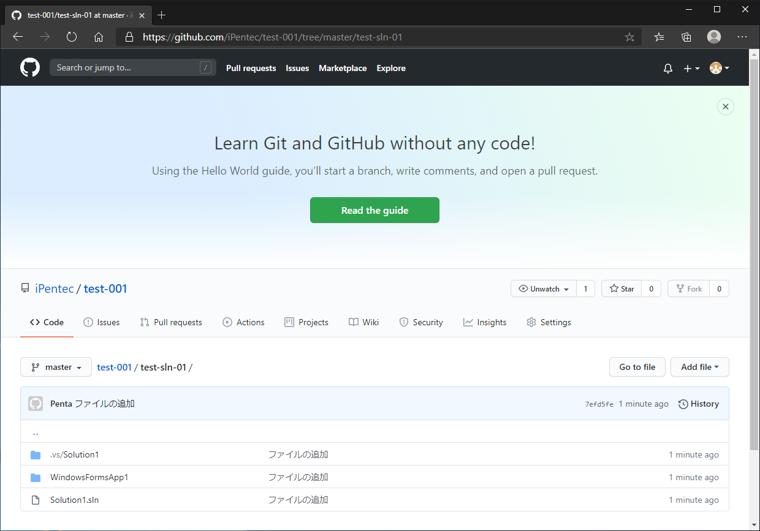
Task: Open the latest commit message next to Penta
Action: pos(105,404)
